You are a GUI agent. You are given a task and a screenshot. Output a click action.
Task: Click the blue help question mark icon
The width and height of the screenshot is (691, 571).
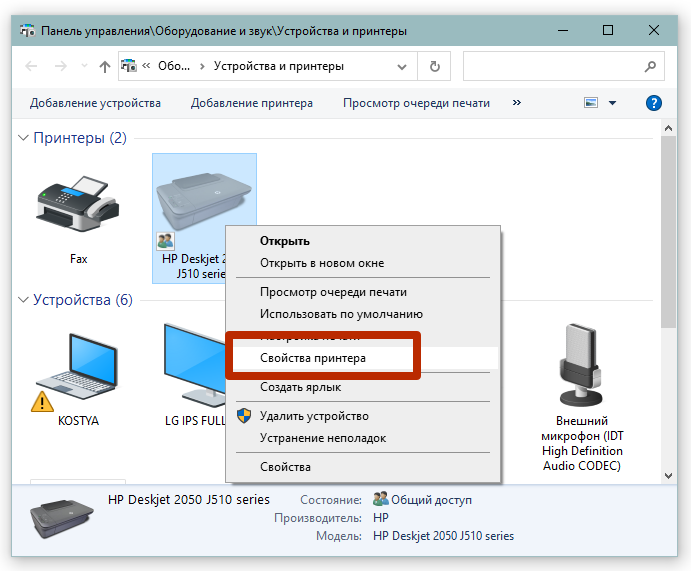click(654, 103)
